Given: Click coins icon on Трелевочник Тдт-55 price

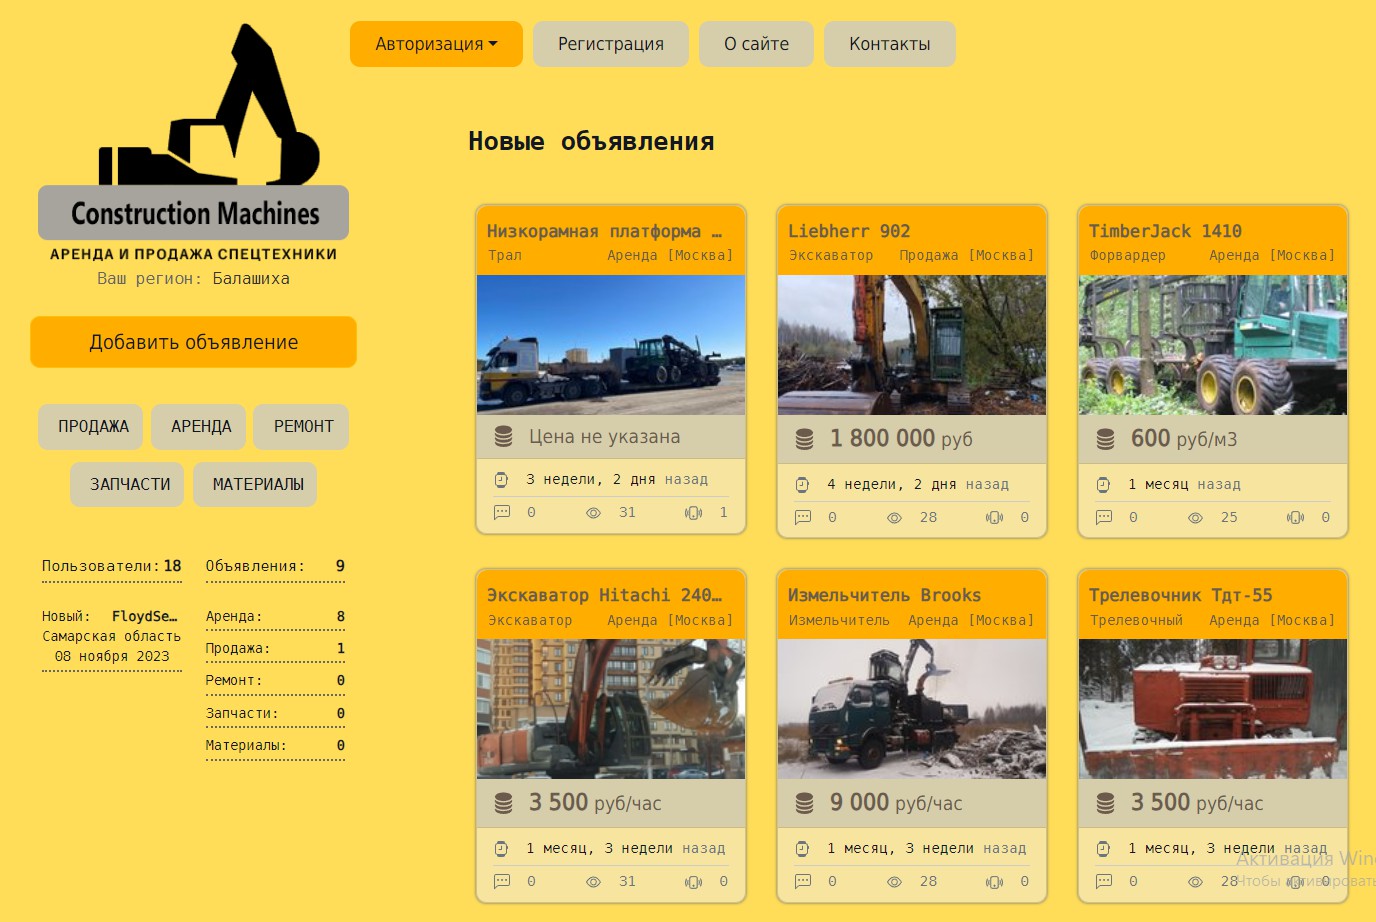Looking at the screenshot, I should point(1105,803).
